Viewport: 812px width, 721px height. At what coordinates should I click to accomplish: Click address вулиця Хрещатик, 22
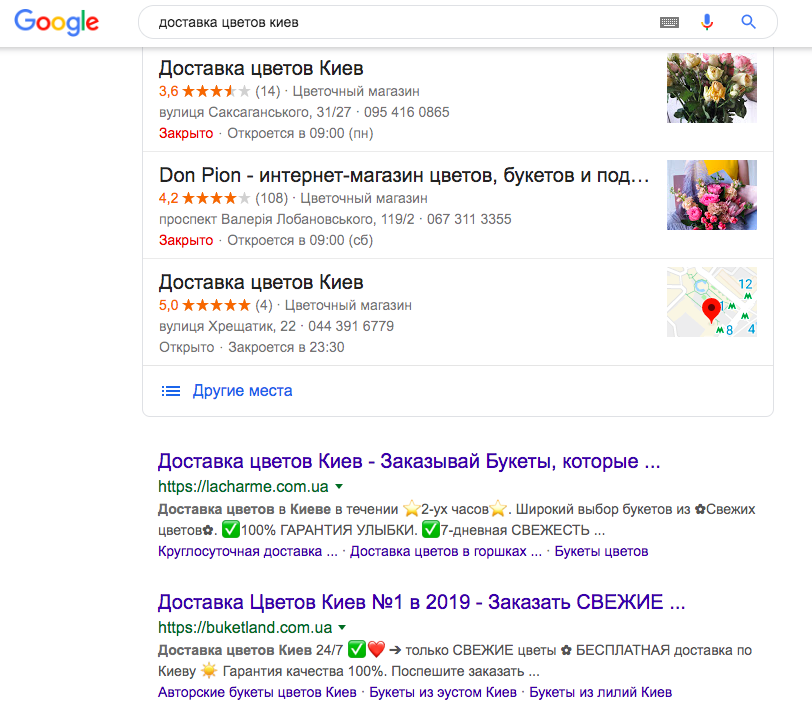(x=227, y=326)
